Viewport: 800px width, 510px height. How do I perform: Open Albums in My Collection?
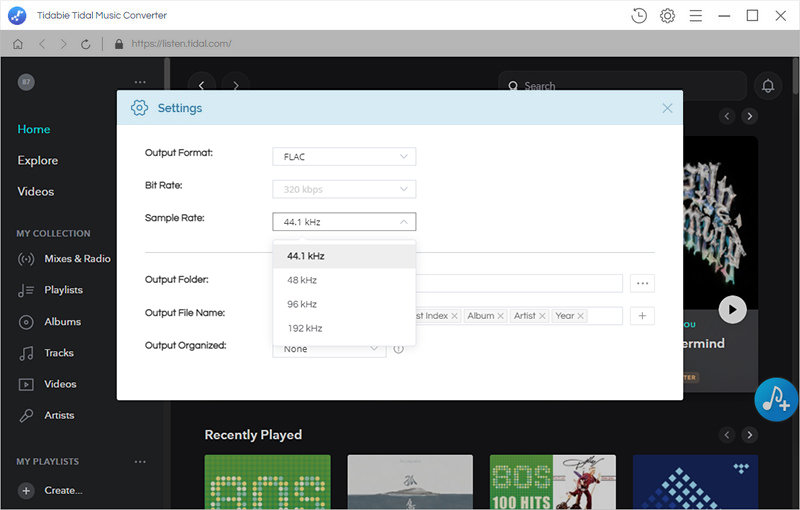coord(49,321)
